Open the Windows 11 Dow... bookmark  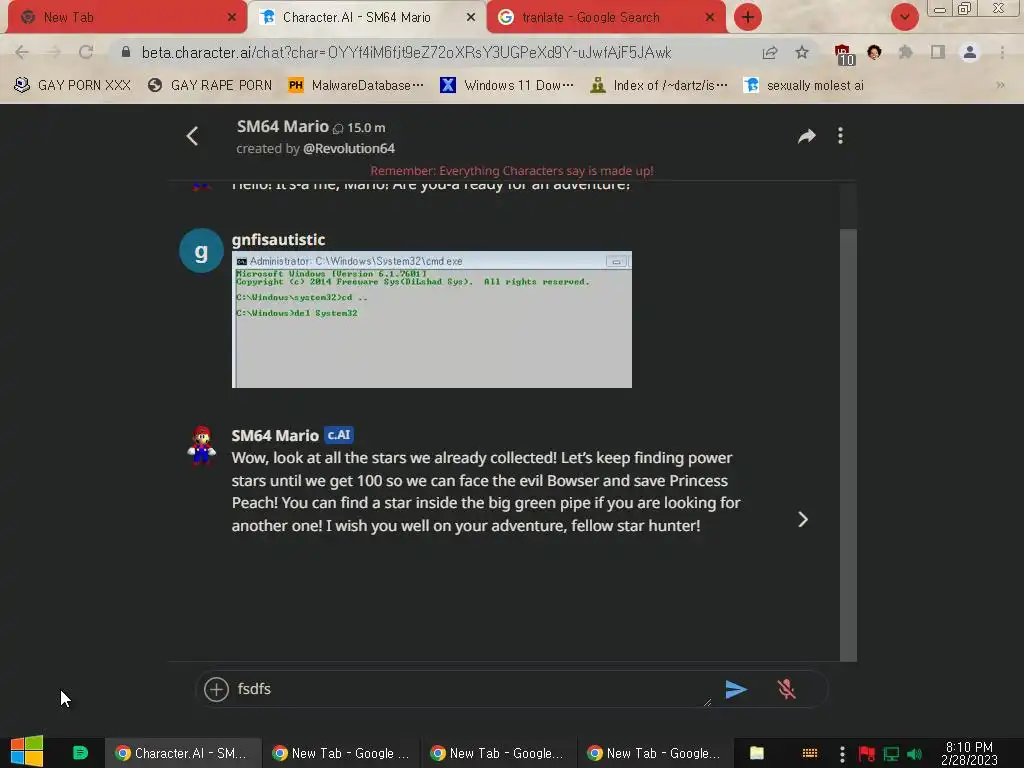tap(507, 85)
